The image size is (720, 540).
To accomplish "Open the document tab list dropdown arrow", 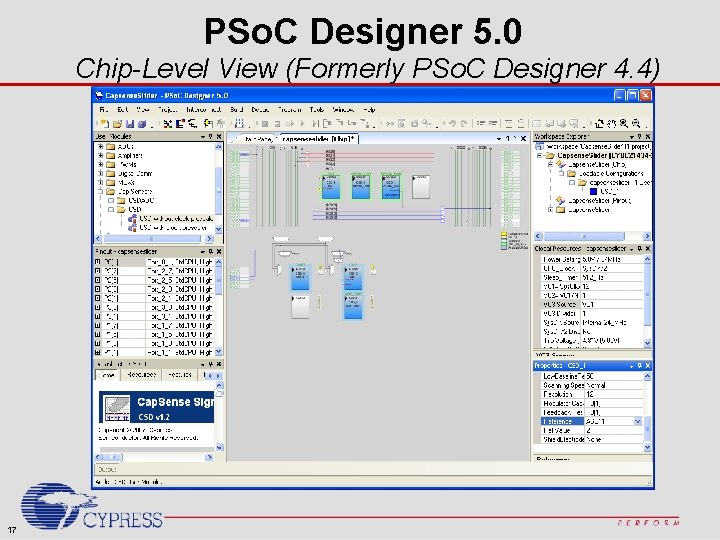I will point(499,138).
